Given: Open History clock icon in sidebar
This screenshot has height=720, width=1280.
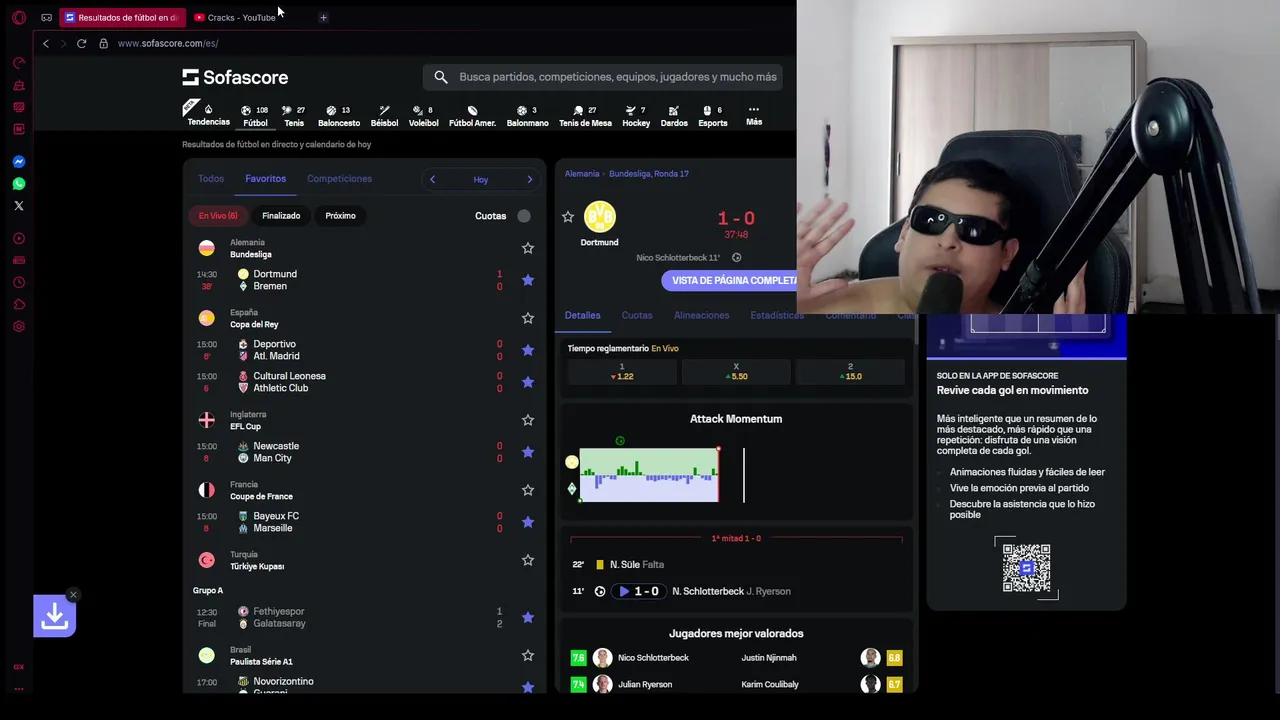Looking at the screenshot, I should click(18, 282).
